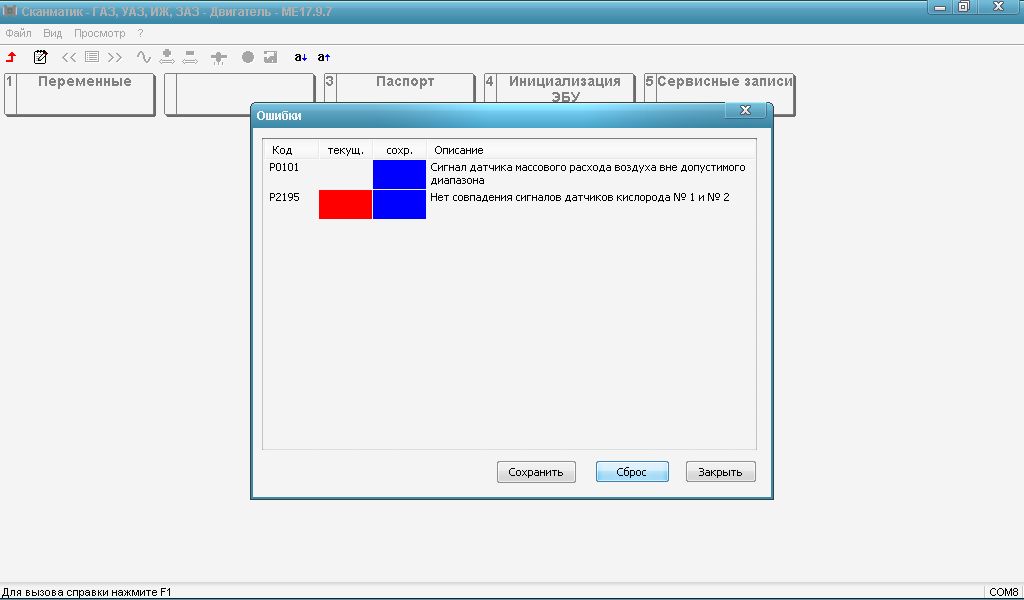Click the plus horizontal-expand icon

[167, 57]
